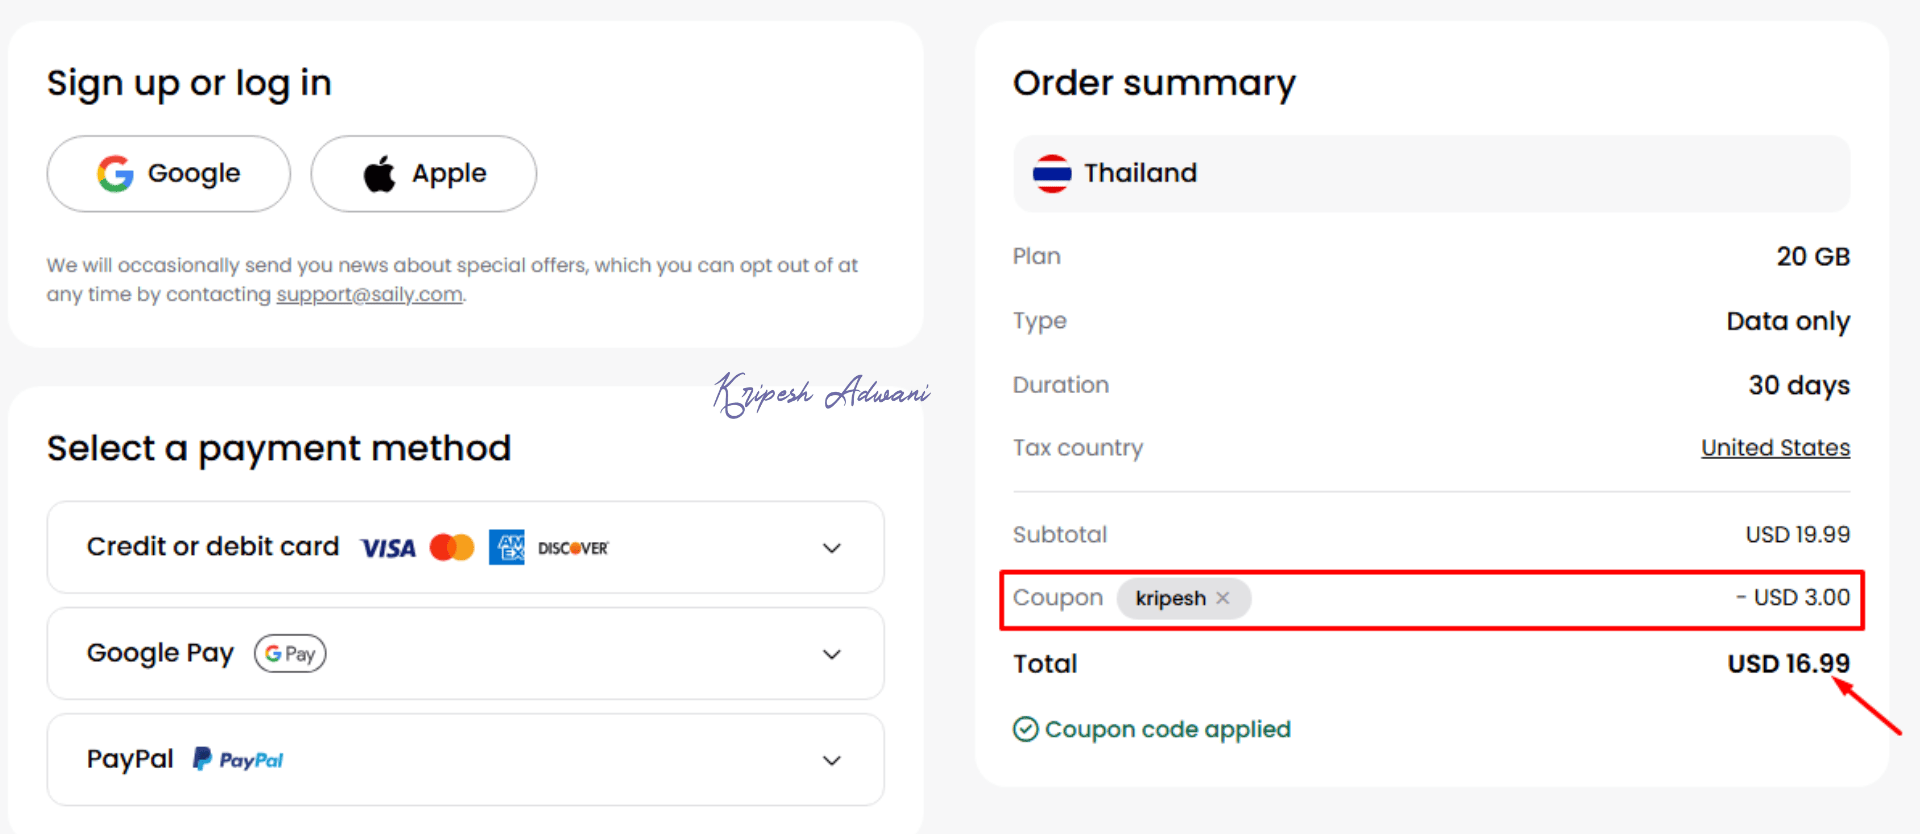The height and width of the screenshot is (834, 1920).
Task: Expand the Credit or debit card option
Action: pos(831,548)
